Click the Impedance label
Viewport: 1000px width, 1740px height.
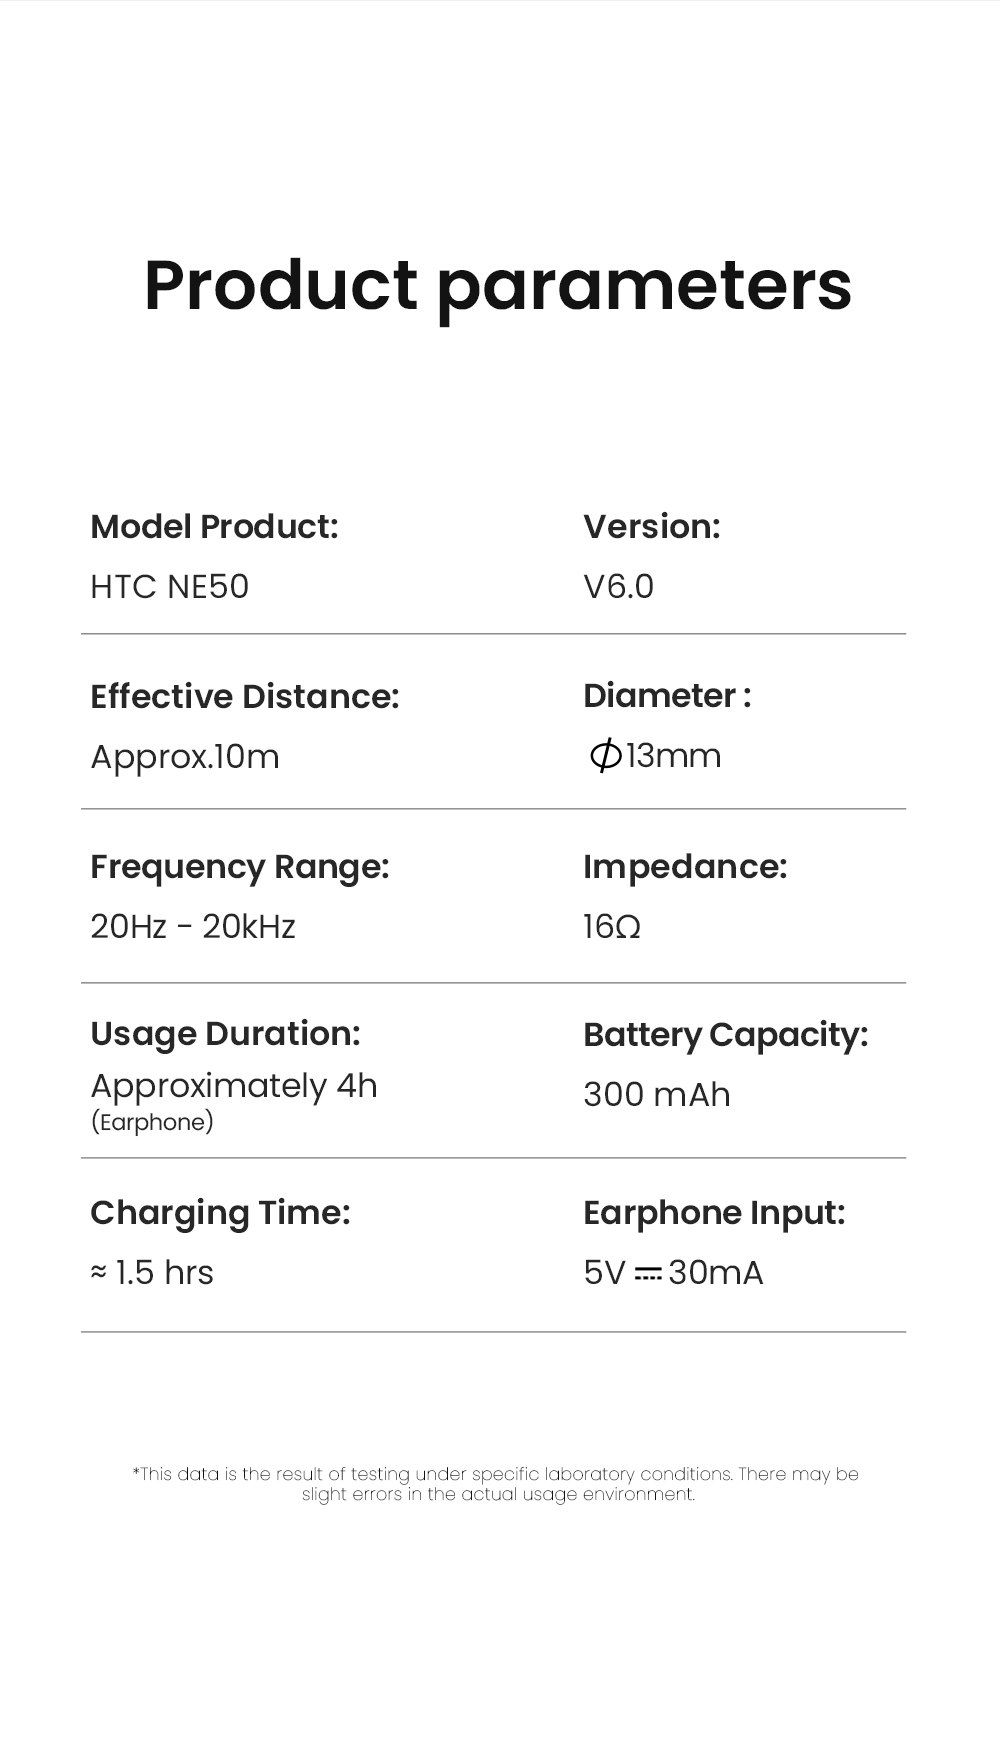(x=685, y=867)
